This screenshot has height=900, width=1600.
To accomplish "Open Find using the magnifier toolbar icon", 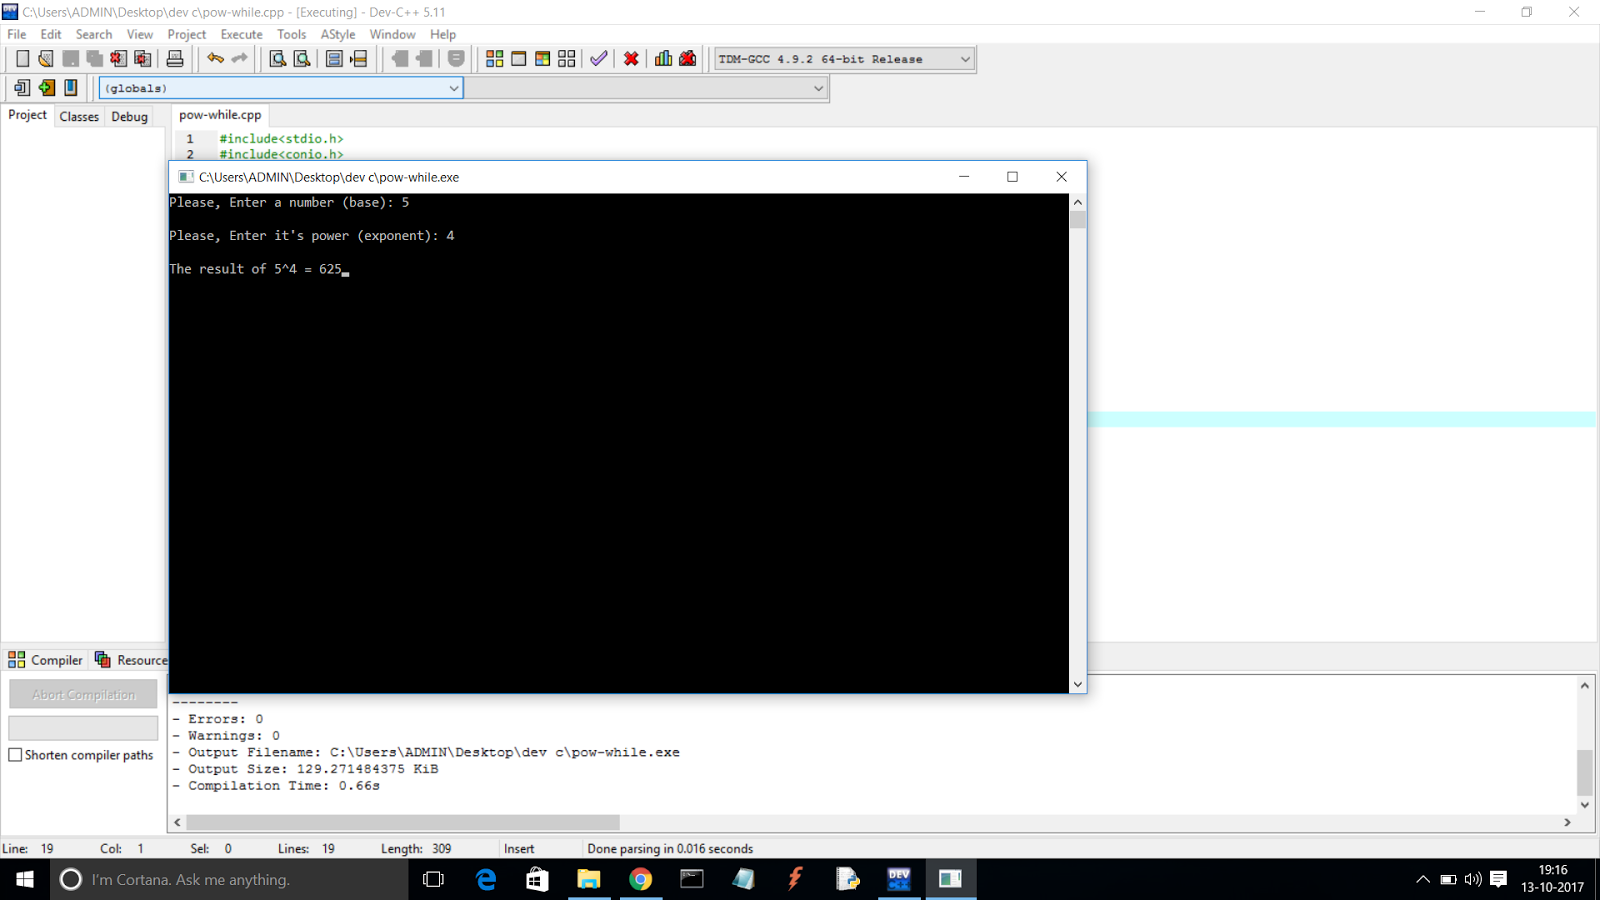I will tap(277, 58).
